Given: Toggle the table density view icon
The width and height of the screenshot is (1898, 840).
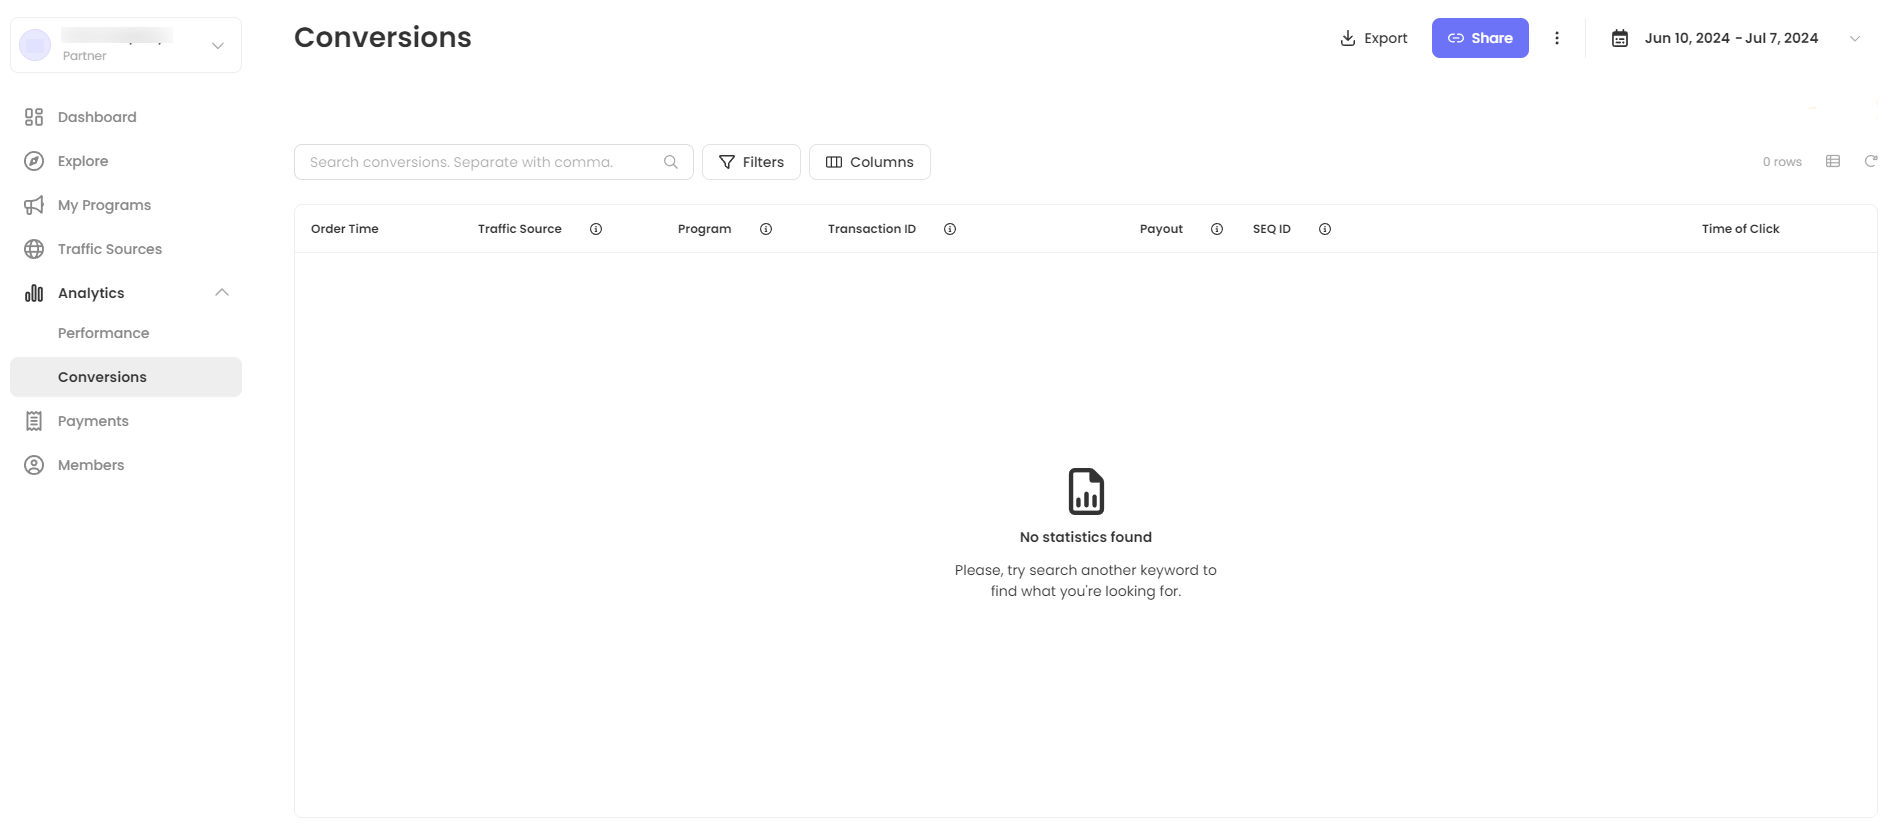Looking at the screenshot, I should [1832, 161].
